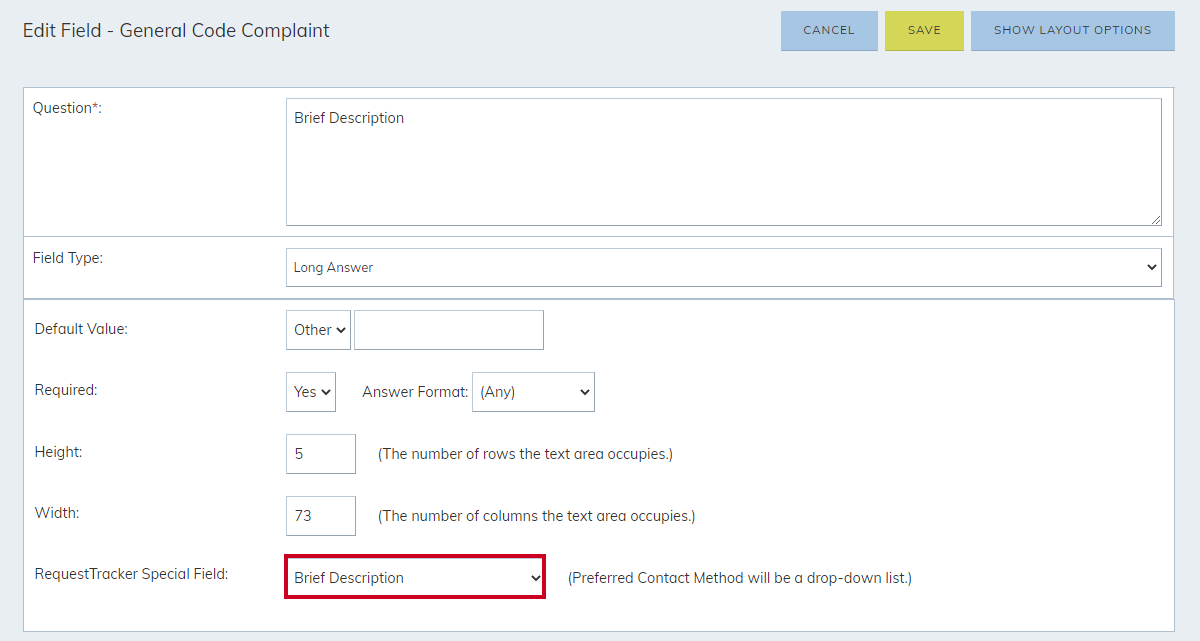
Task: Click the 'Answer Format:' label
Action: (415, 392)
